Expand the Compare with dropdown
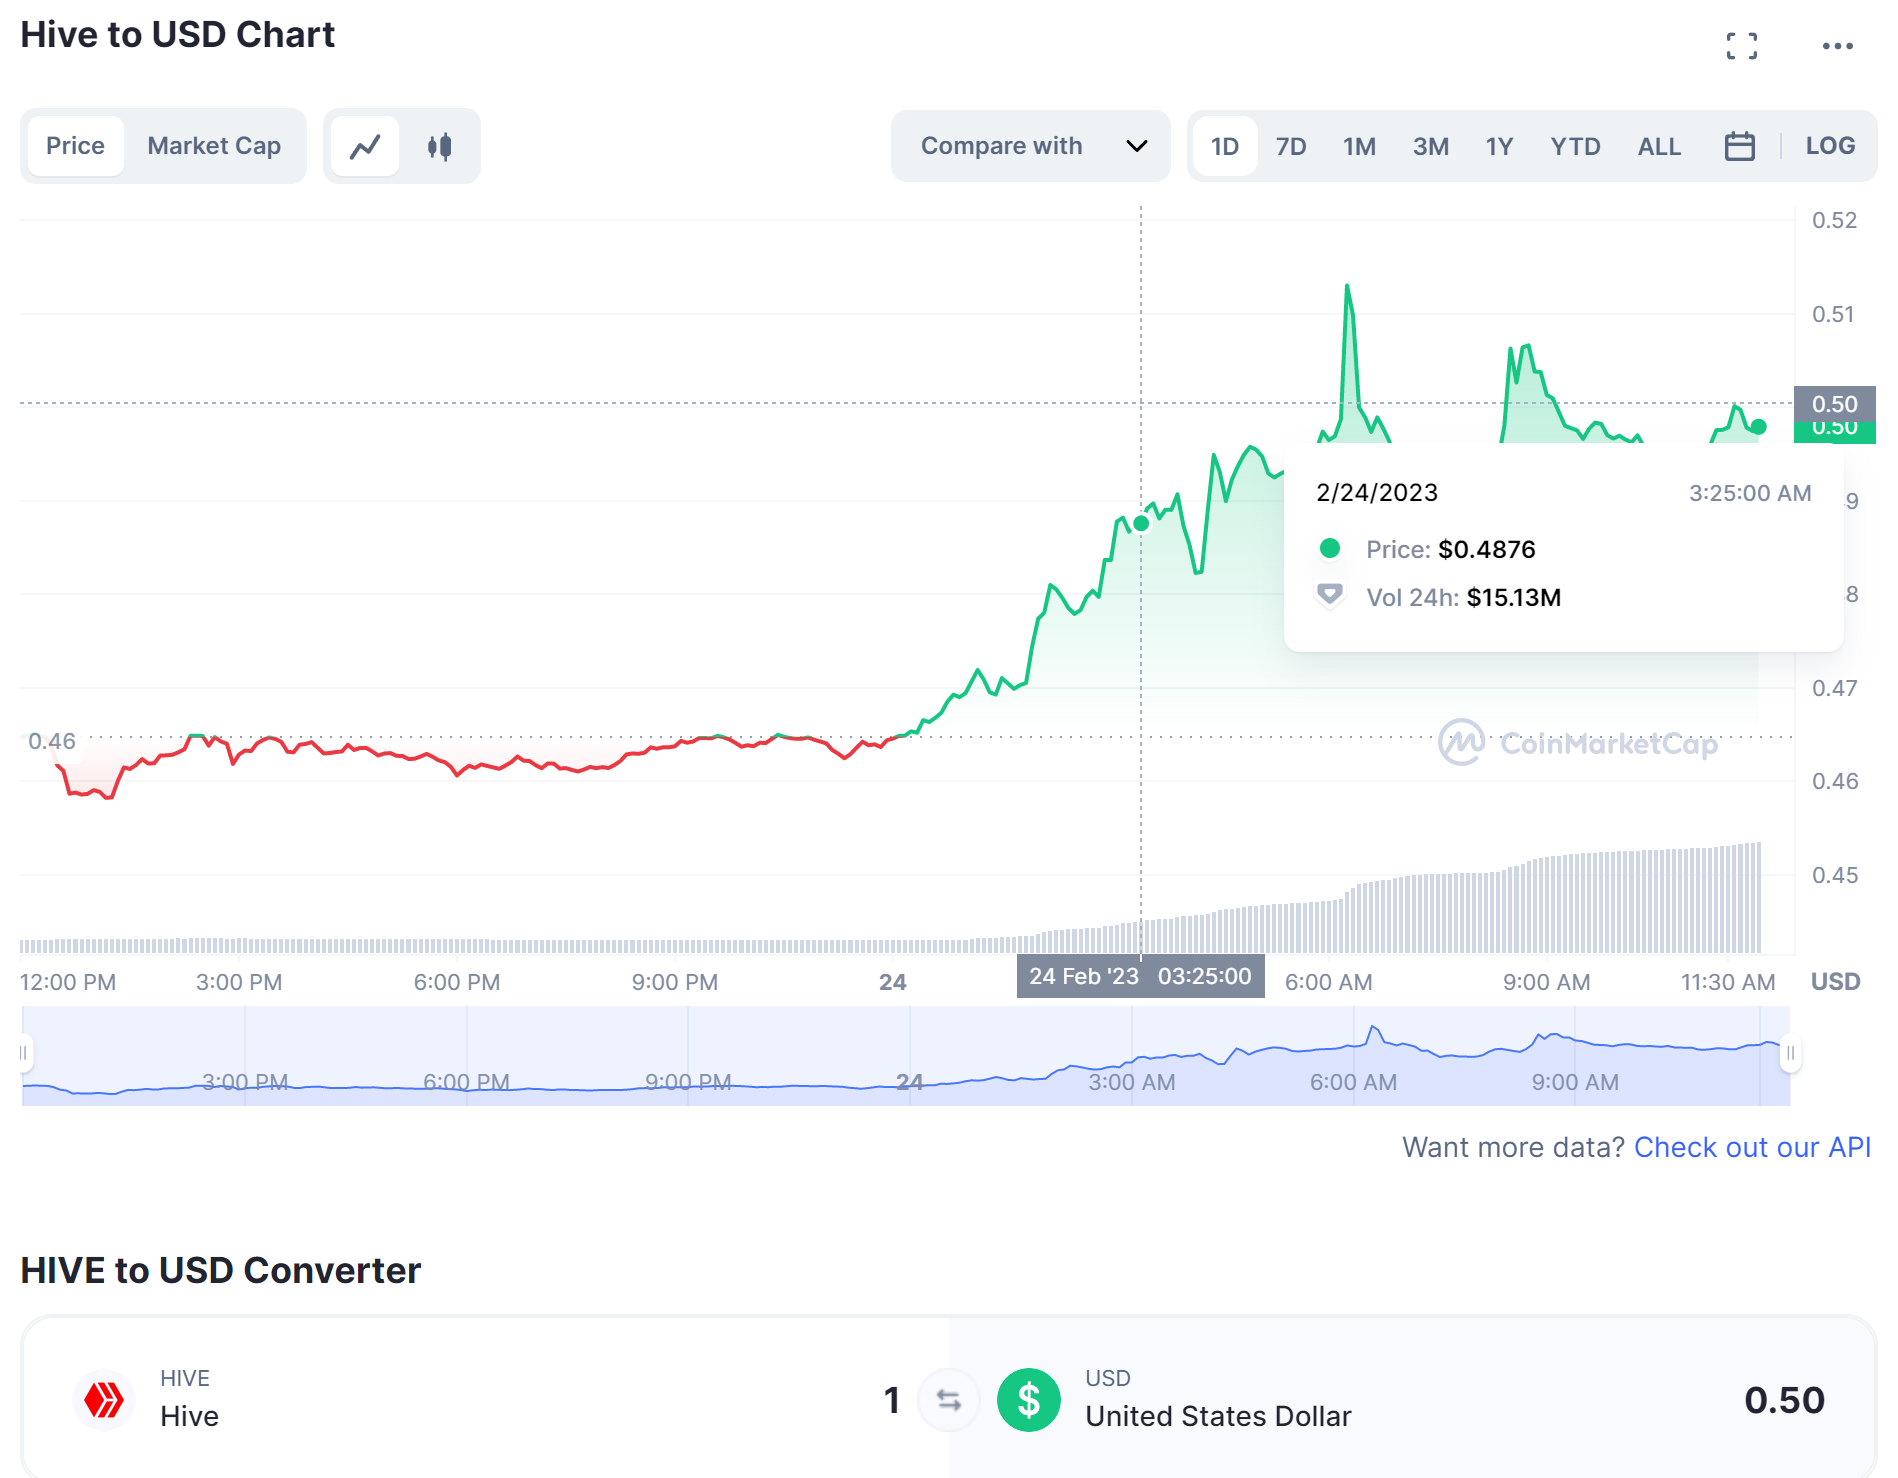Image resolution: width=1898 pixels, height=1478 pixels. click(x=1030, y=146)
